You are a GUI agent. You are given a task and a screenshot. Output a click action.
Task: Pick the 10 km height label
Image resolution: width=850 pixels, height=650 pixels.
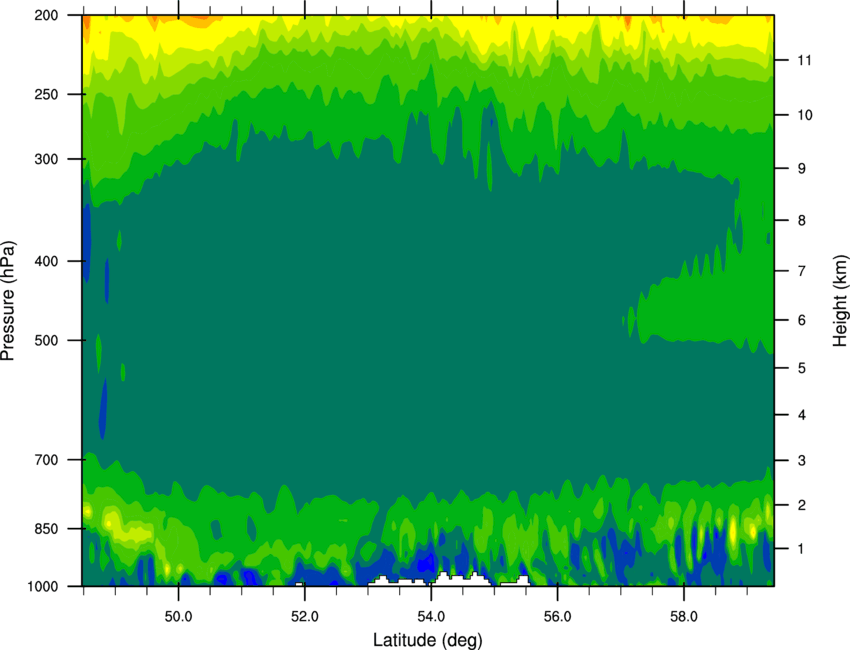(804, 115)
